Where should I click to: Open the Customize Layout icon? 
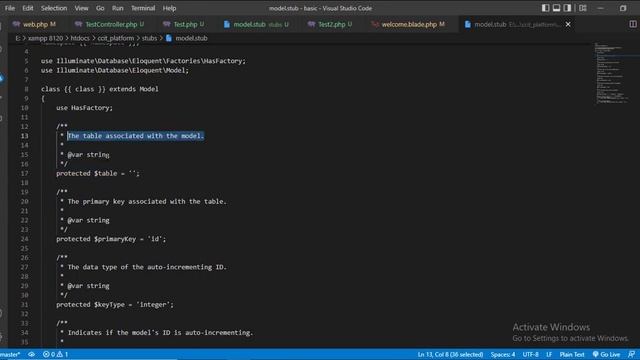(583, 8)
